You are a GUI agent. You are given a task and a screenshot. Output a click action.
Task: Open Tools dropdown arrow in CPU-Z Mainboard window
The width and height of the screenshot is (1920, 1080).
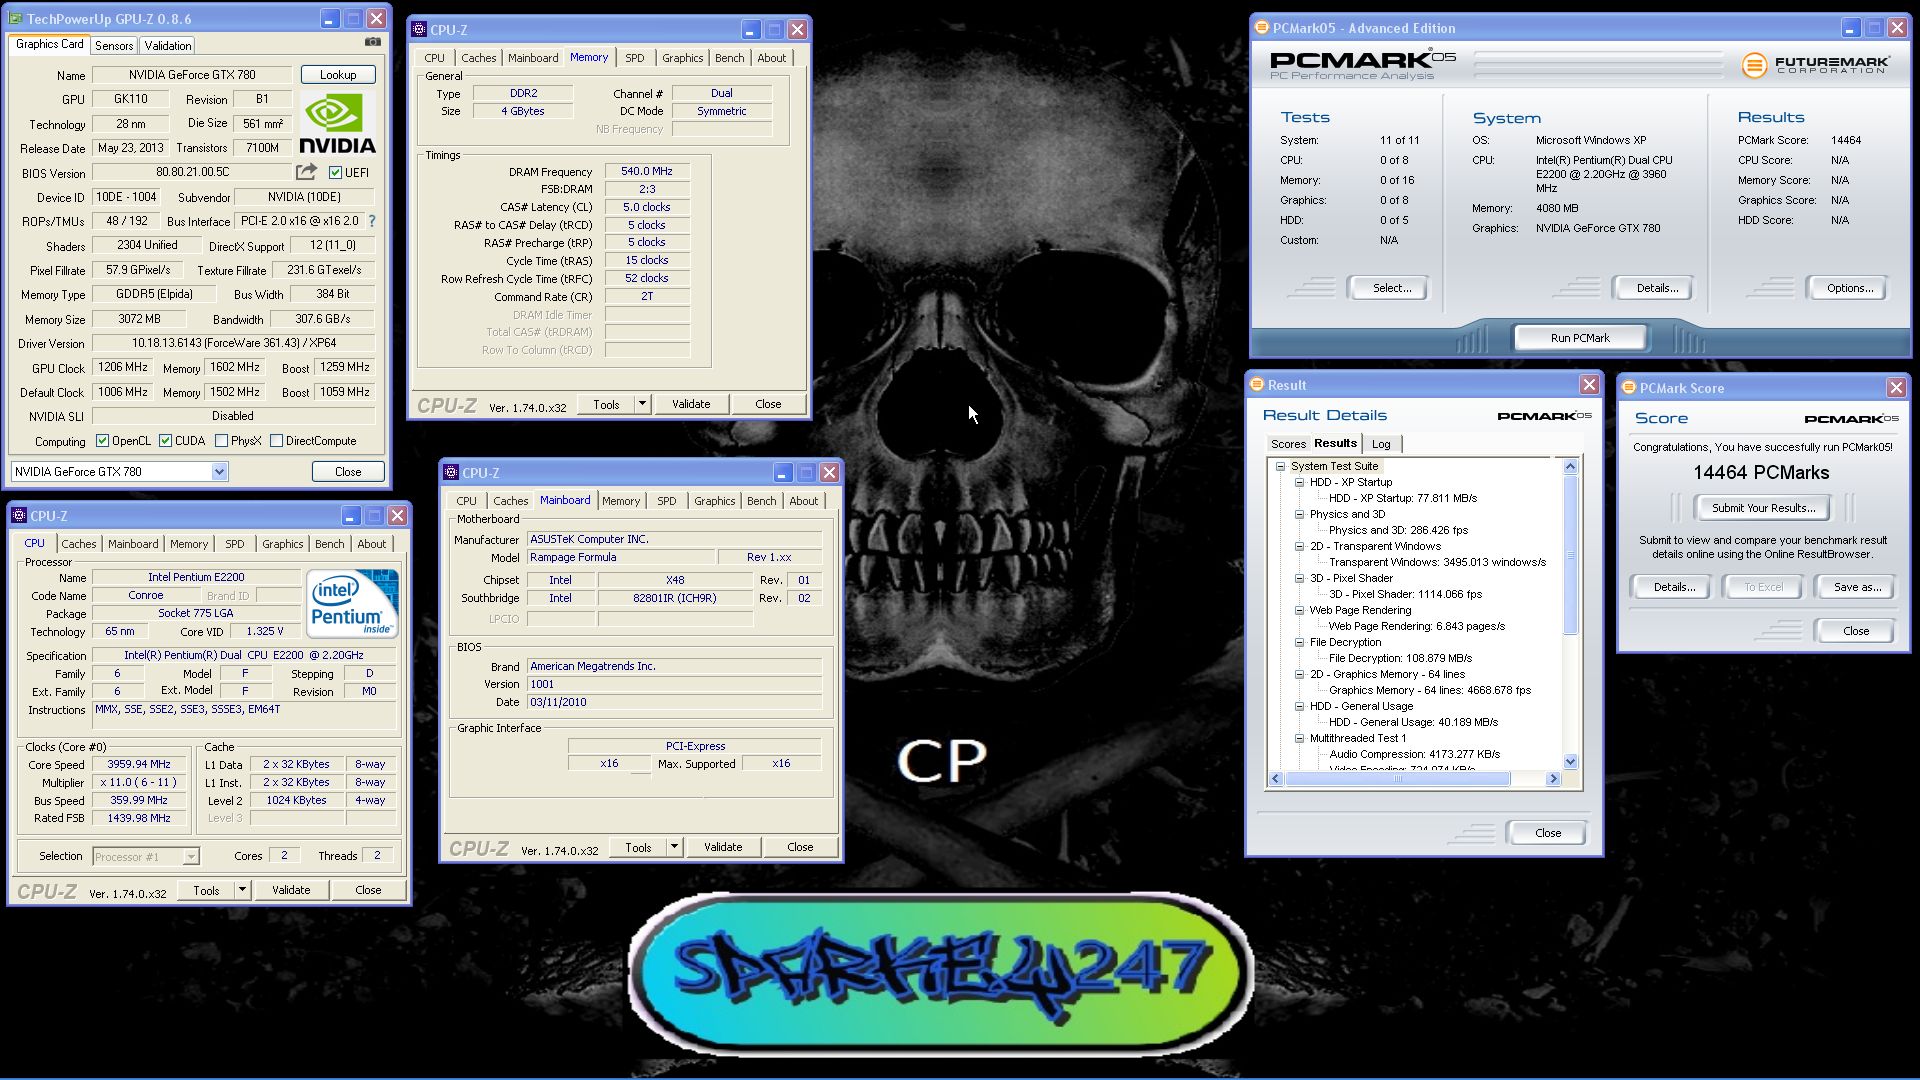coord(674,847)
